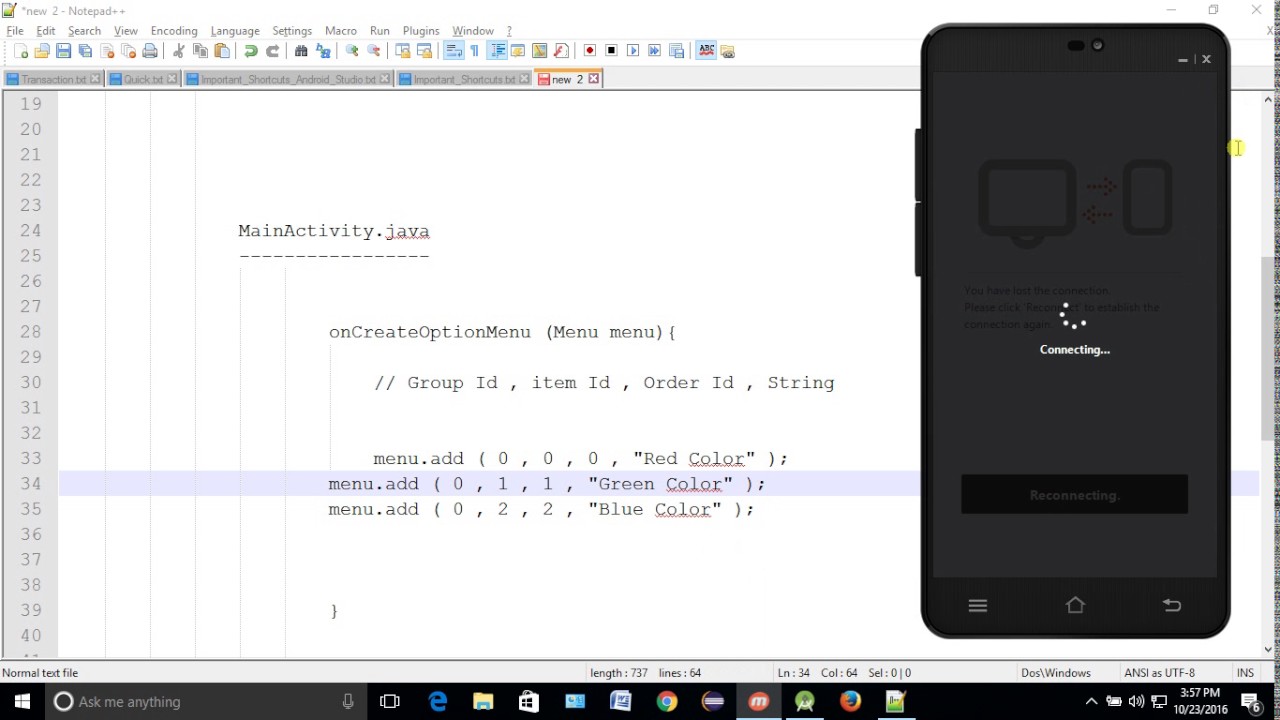
Task: Toggle Word wrap toolbar button
Action: (x=453, y=51)
